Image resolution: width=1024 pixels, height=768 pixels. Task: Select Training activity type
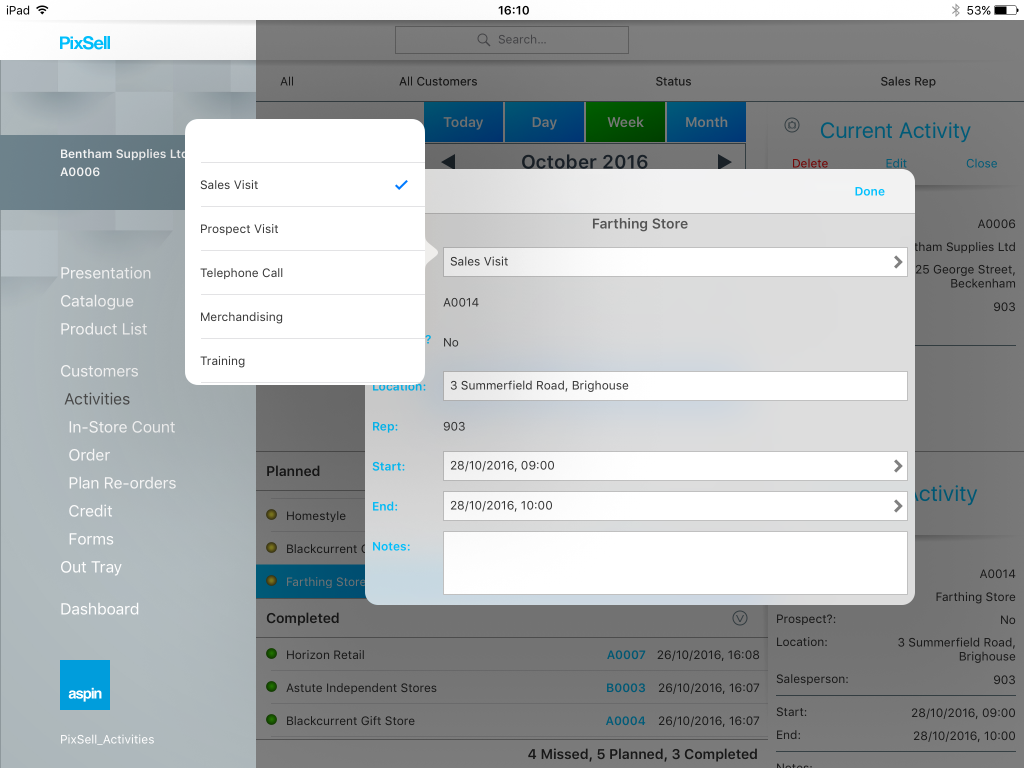click(x=304, y=360)
